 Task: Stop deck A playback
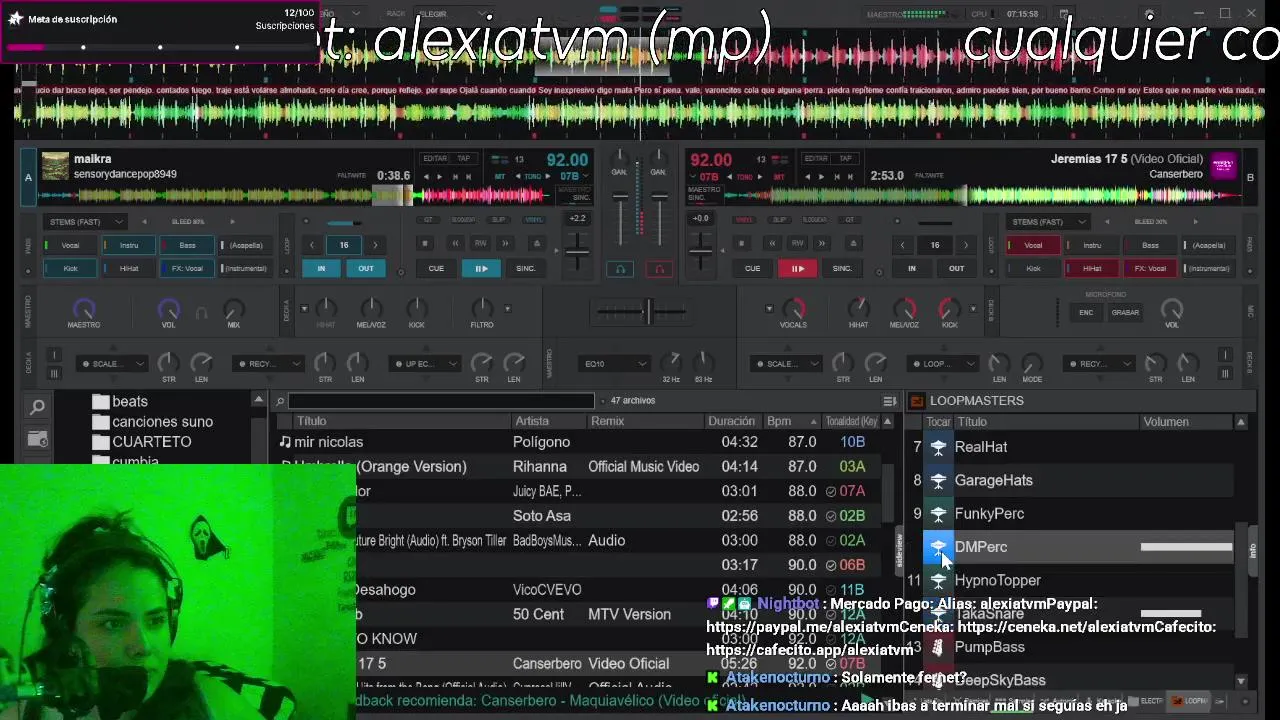coord(425,243)
